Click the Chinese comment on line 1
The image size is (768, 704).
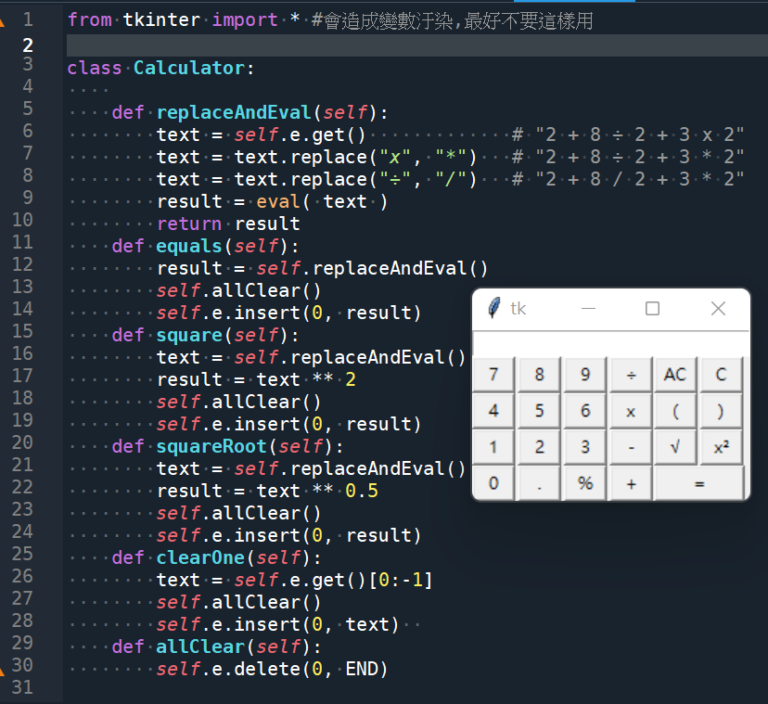click(x=452, y=21)
